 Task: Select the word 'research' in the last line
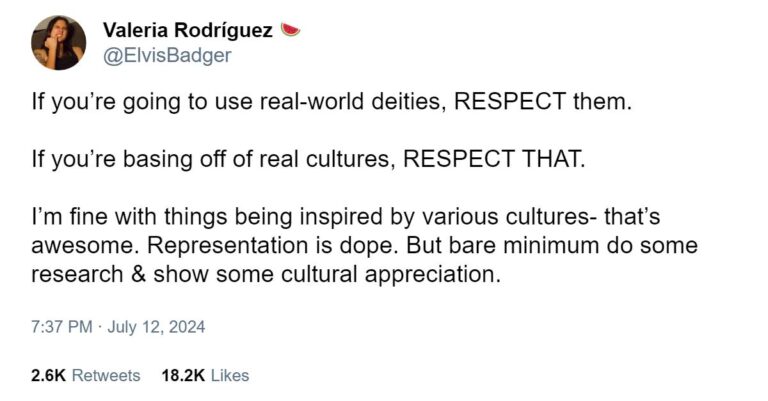coord(77,274)
